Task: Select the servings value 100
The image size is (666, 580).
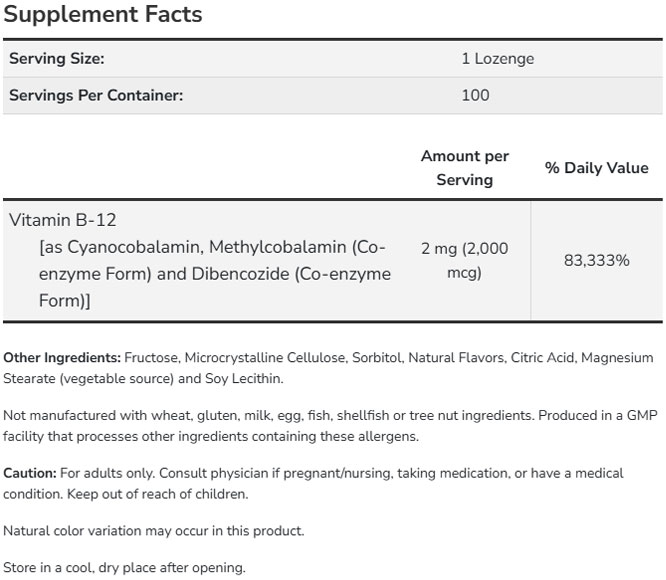Action: click(x=476, y=96)
